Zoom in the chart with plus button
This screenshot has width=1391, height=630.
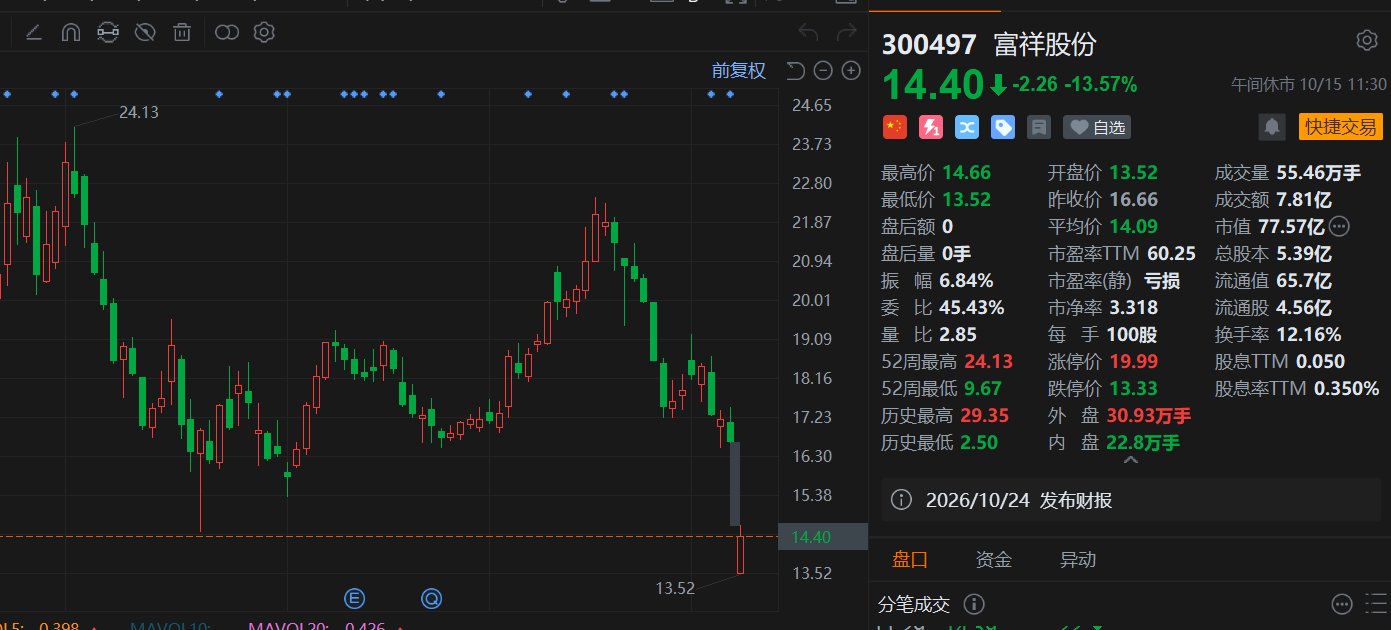click(x=851, y=70)
